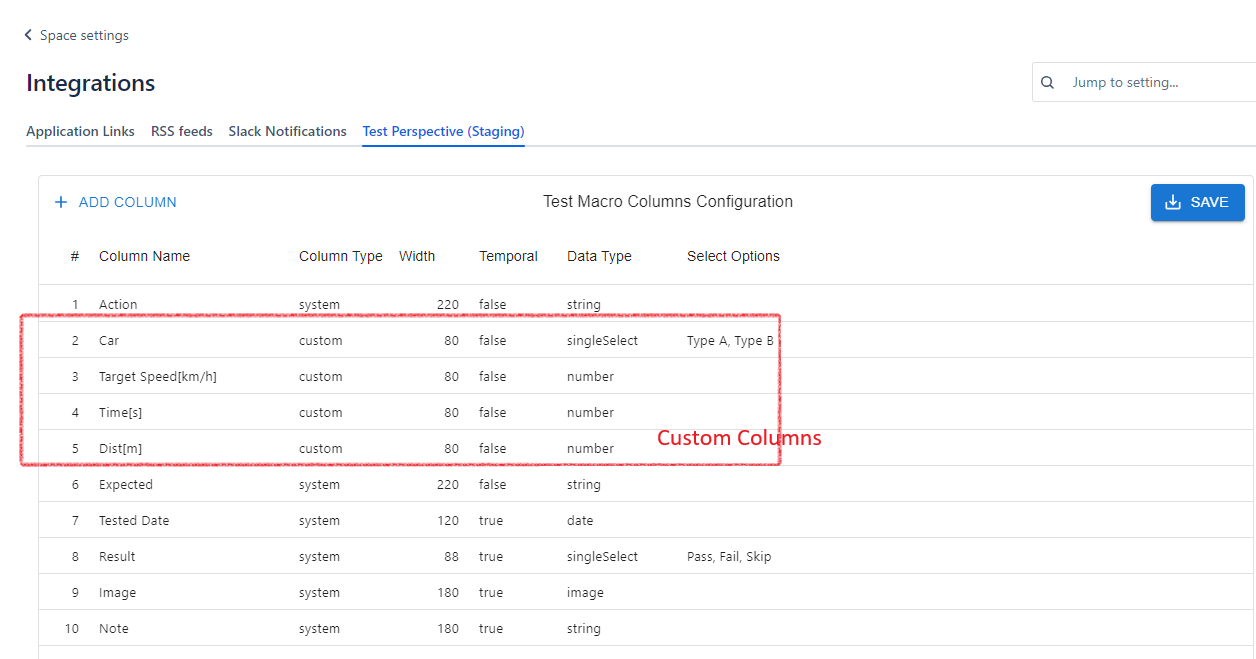The image size is (1256, 659).
Task: View the Test Perspective (Staging) tab
Action: 443,131
